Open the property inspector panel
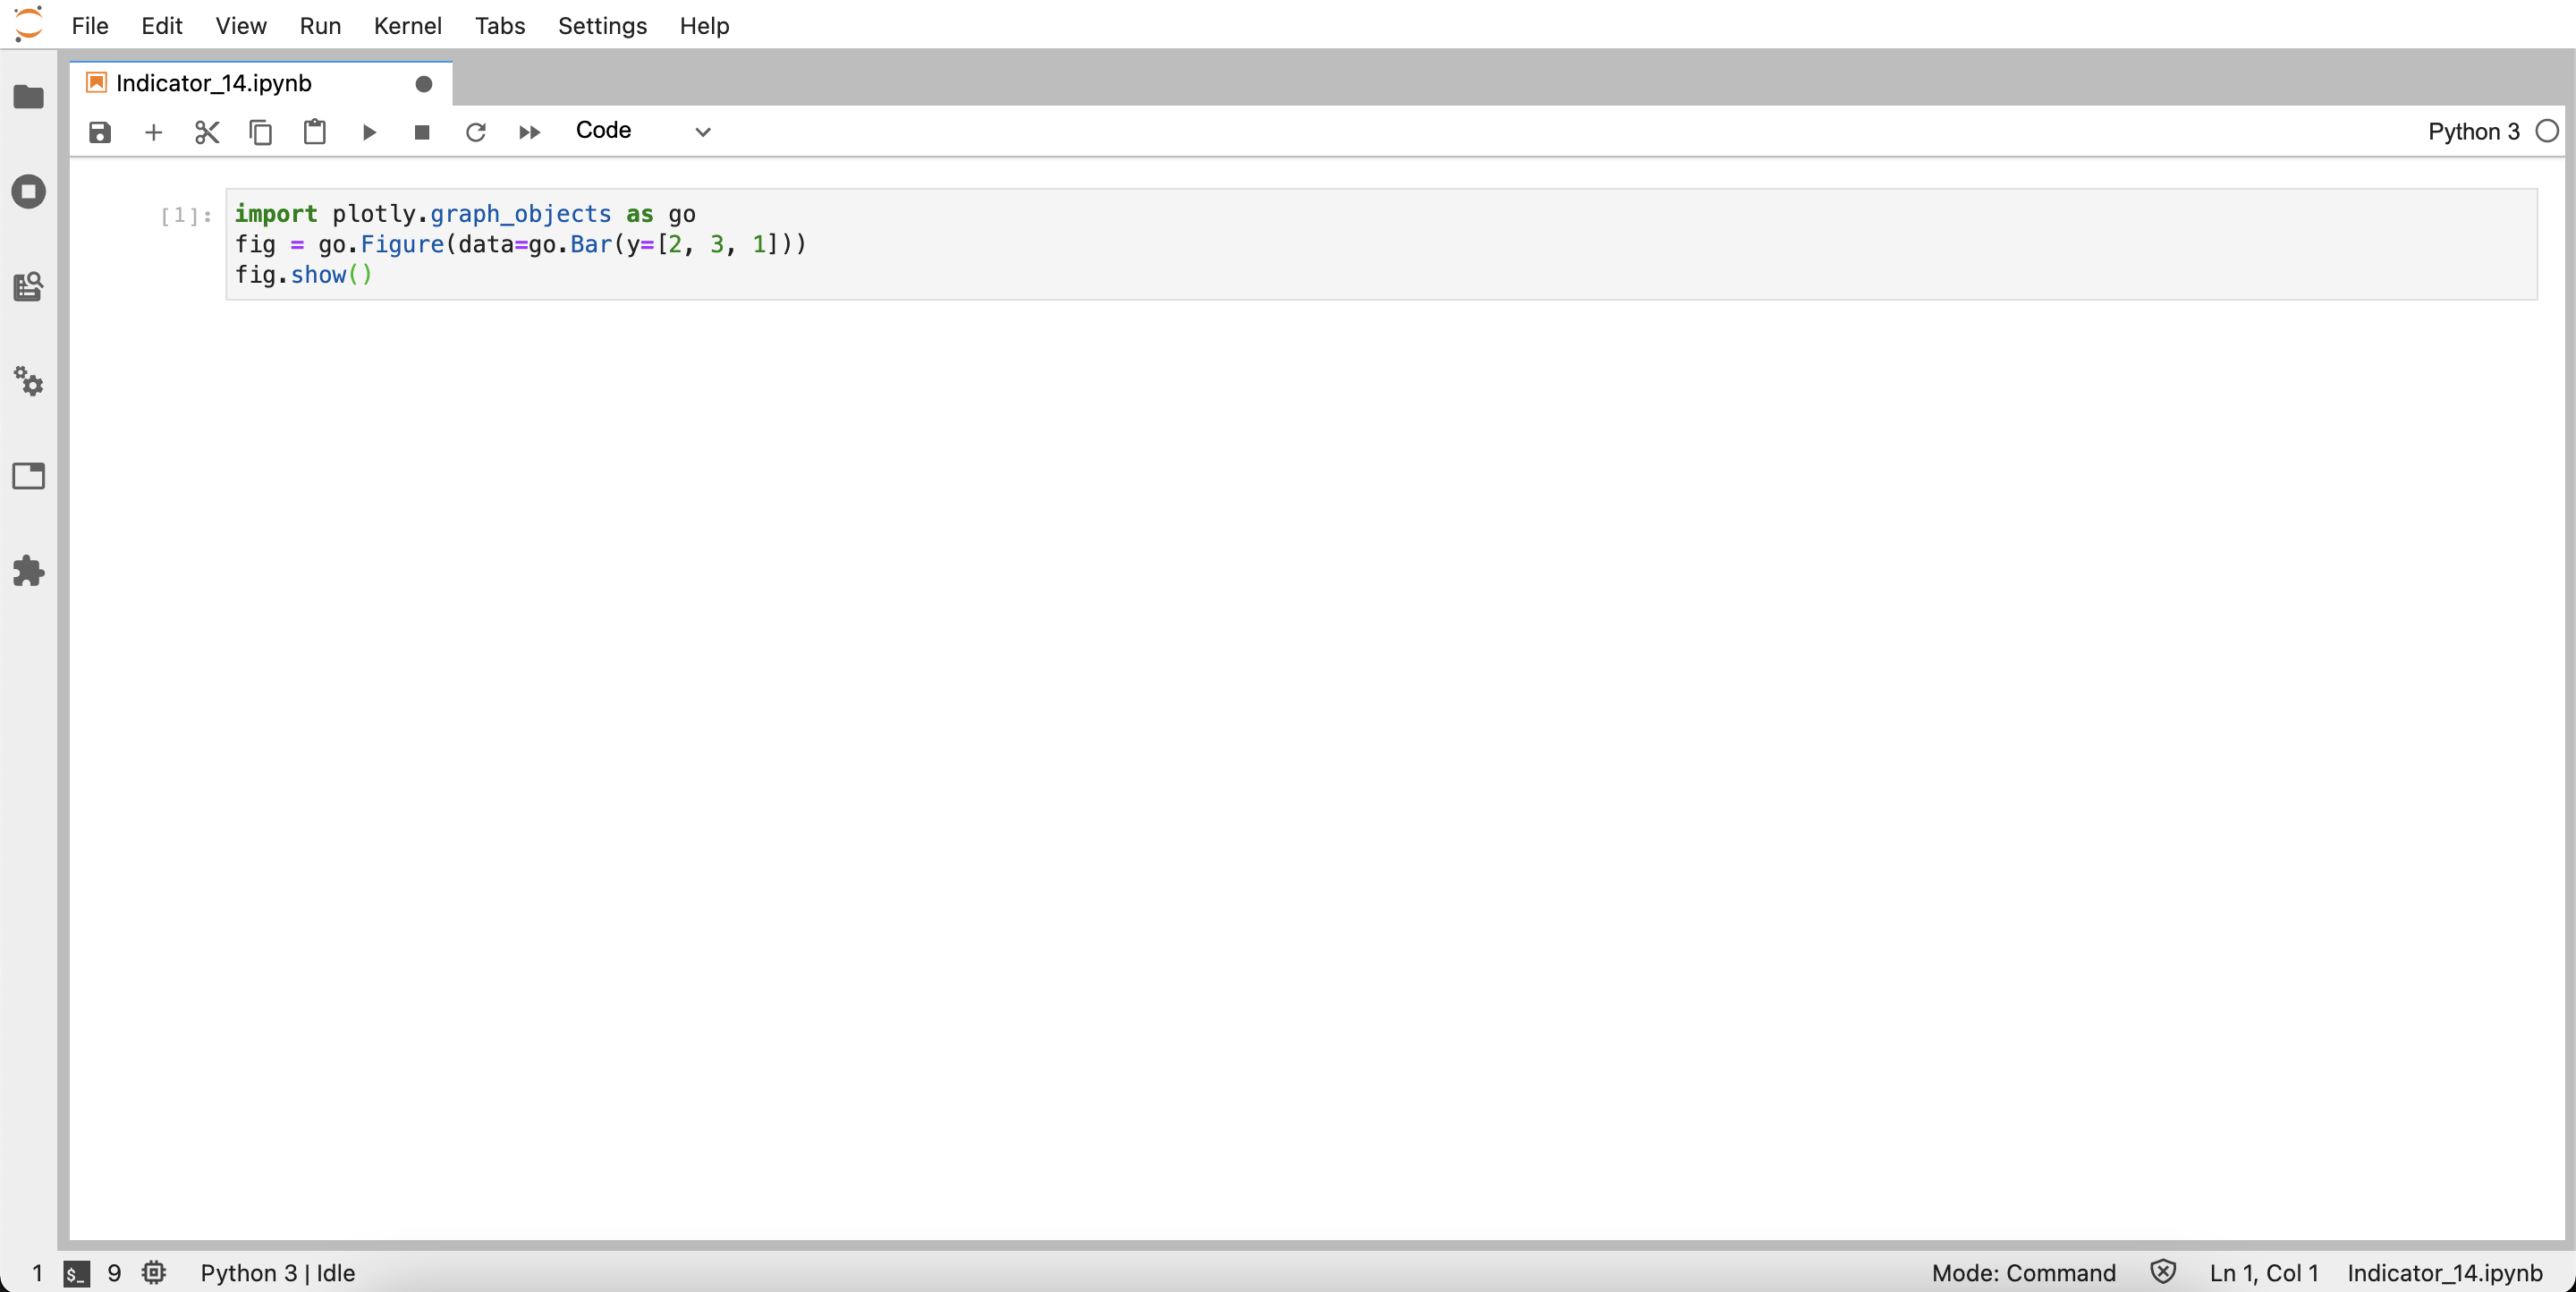The width and height of the screenshot is (2576, 1292). tap(28, 383)
